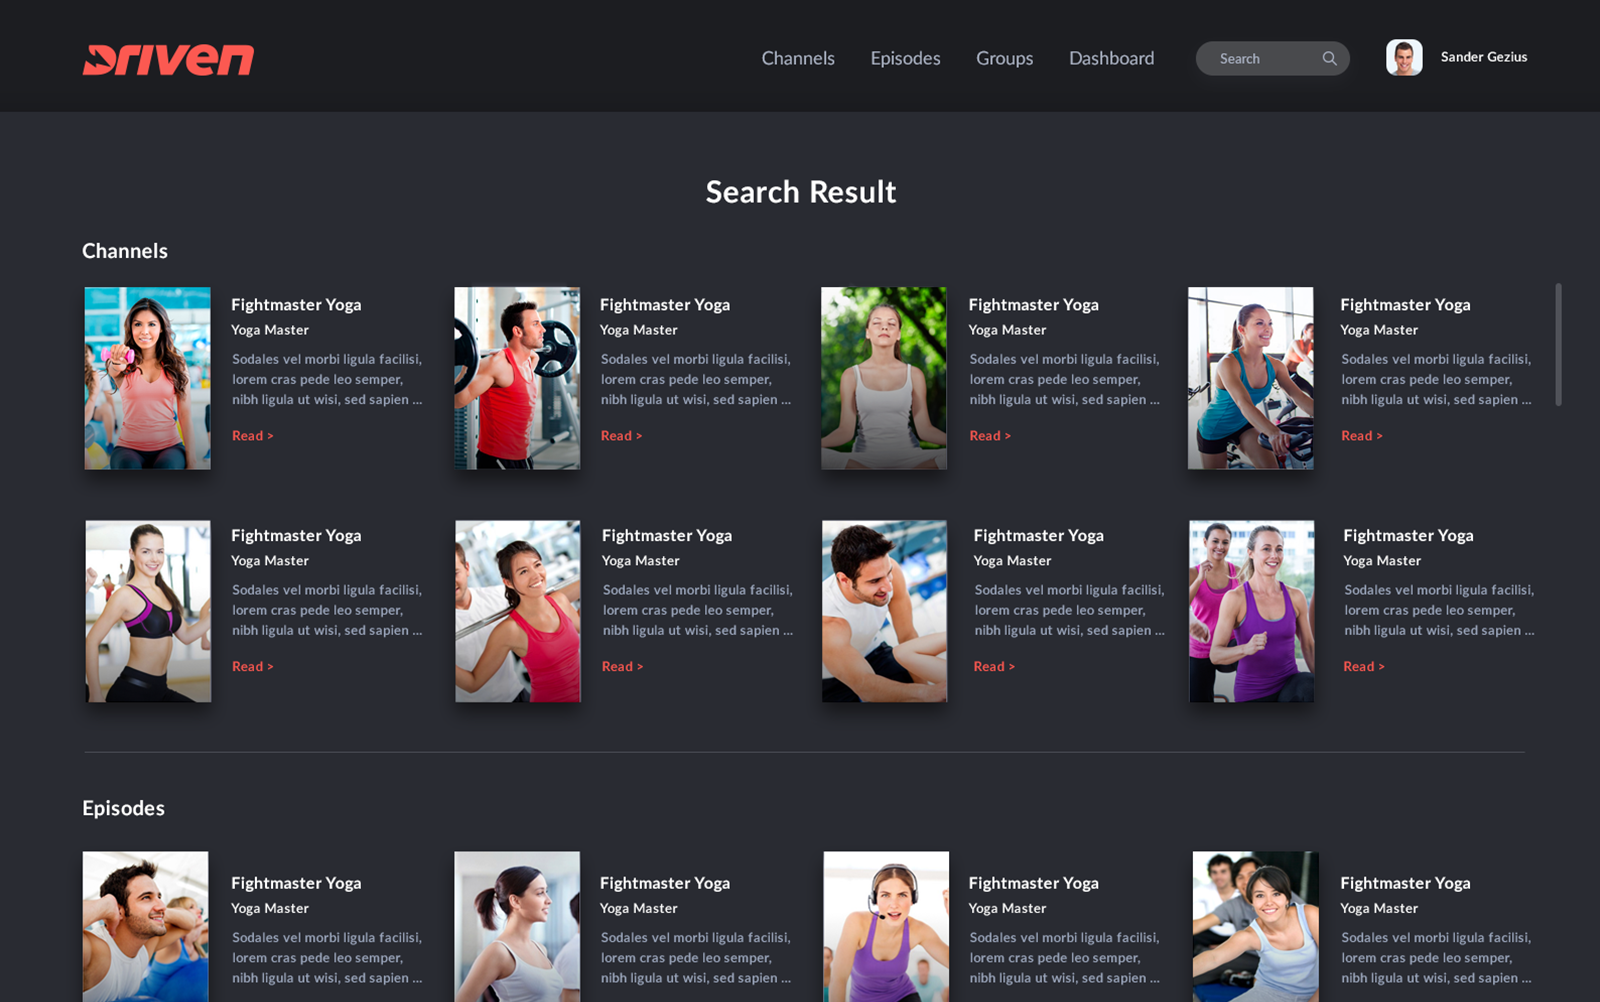Screen dimensions: 1600x1002
Task: Open the meditating woman thumbnail
Action: click(x=884, y=378)
